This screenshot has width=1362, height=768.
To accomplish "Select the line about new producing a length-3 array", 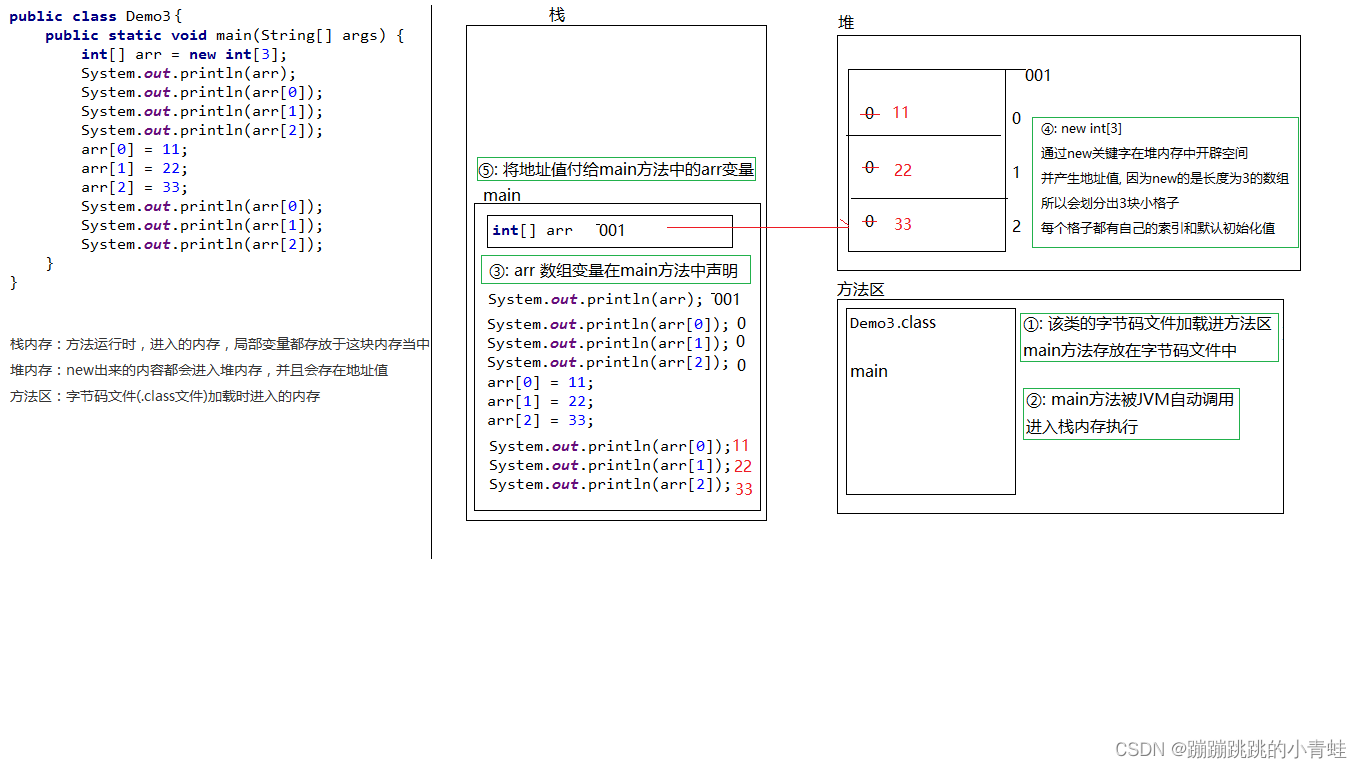I will tap(1165, 179).
